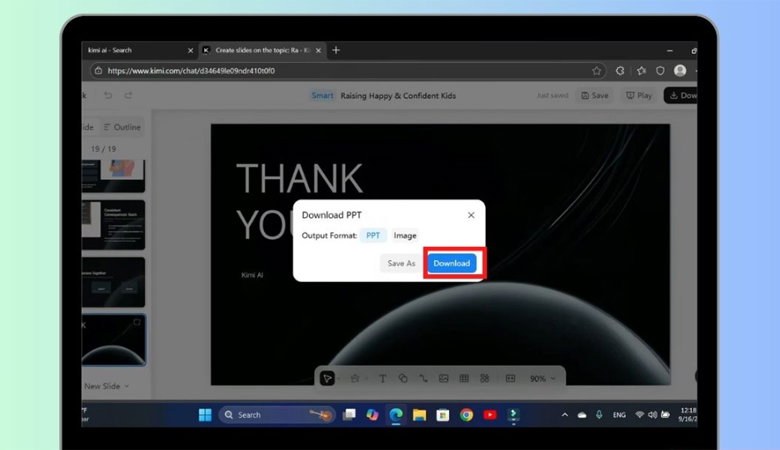
Task: Close the Download PPT dialog
Action: tap(471, 215)
